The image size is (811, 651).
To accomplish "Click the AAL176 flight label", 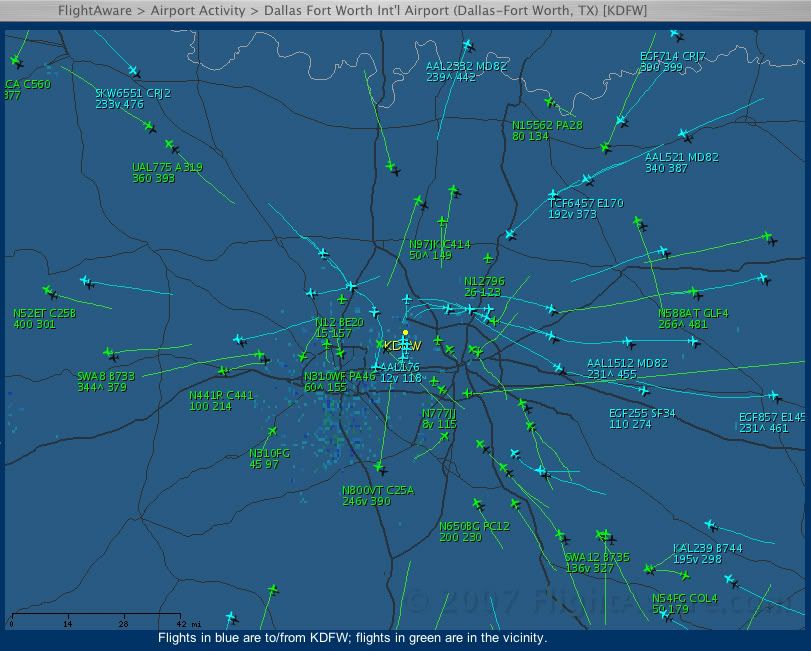I will click(x=401, y=372).
